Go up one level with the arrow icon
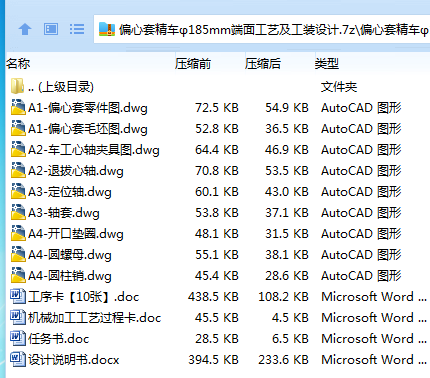Viewport: 430px width, 378px height. click(25, 29)
